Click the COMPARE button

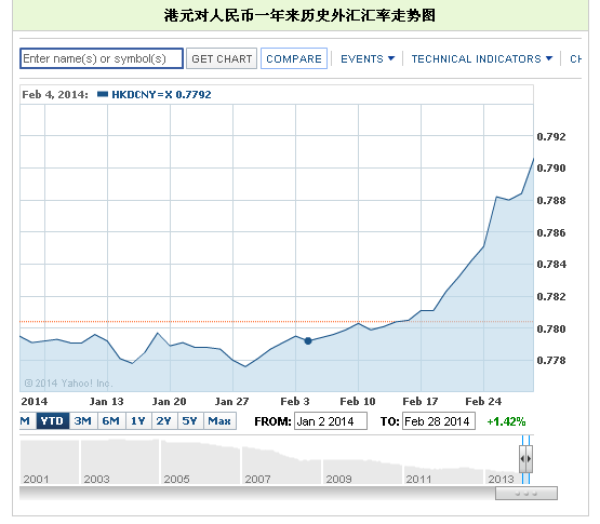(x=294, y=59)
